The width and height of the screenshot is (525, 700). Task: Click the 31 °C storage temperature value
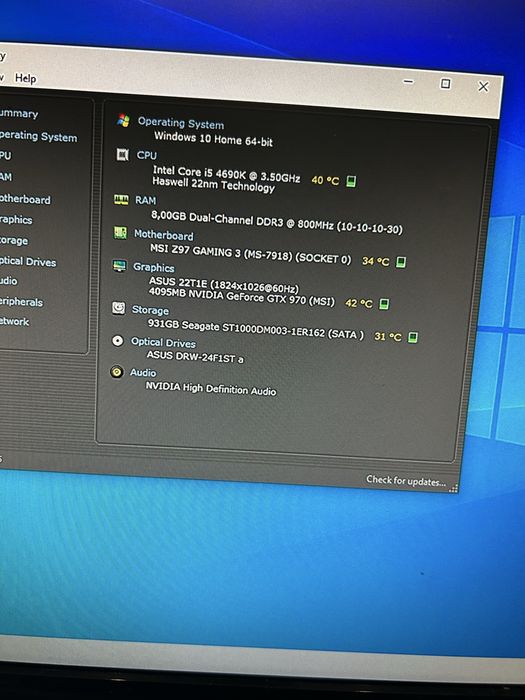(388, 336)
